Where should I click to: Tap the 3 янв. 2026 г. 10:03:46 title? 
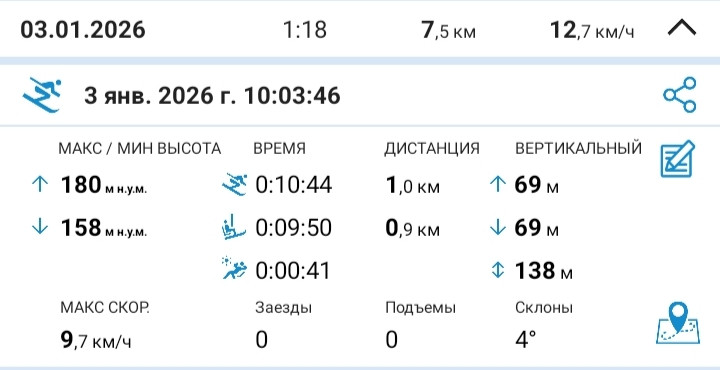(212, 96)
